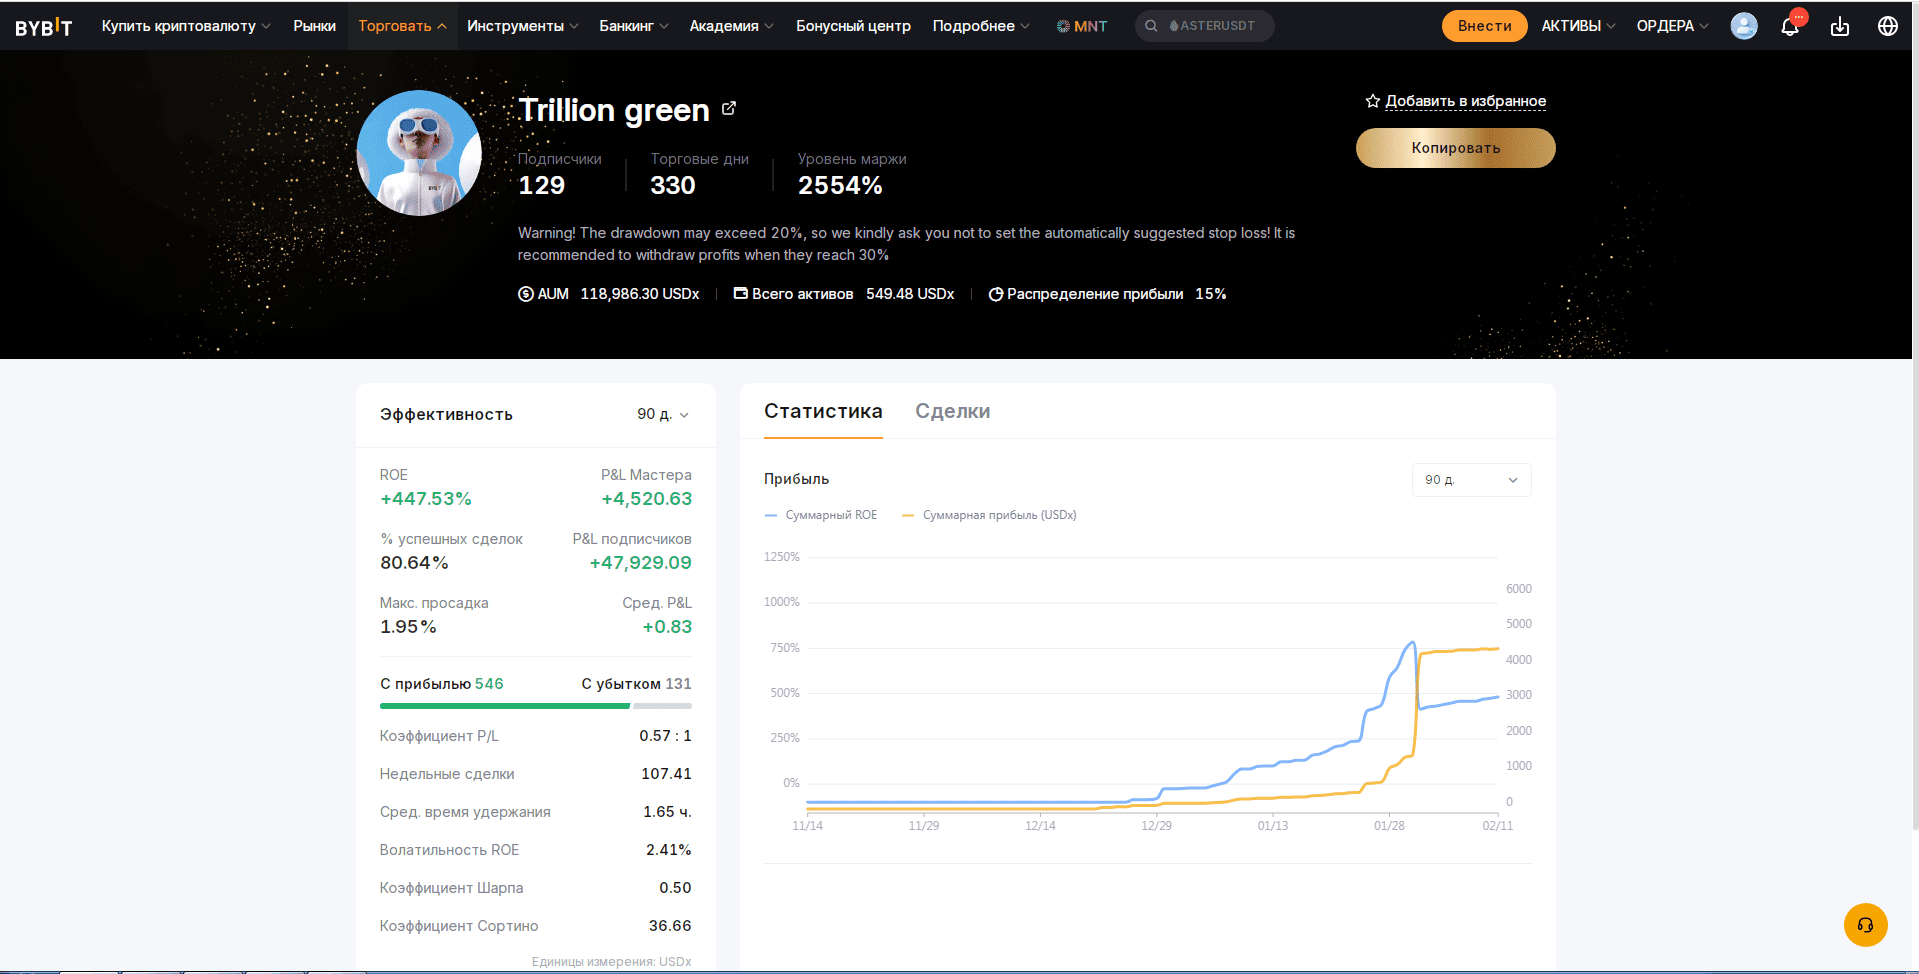Click the С убытком 131 label

[x=636, y=684]
